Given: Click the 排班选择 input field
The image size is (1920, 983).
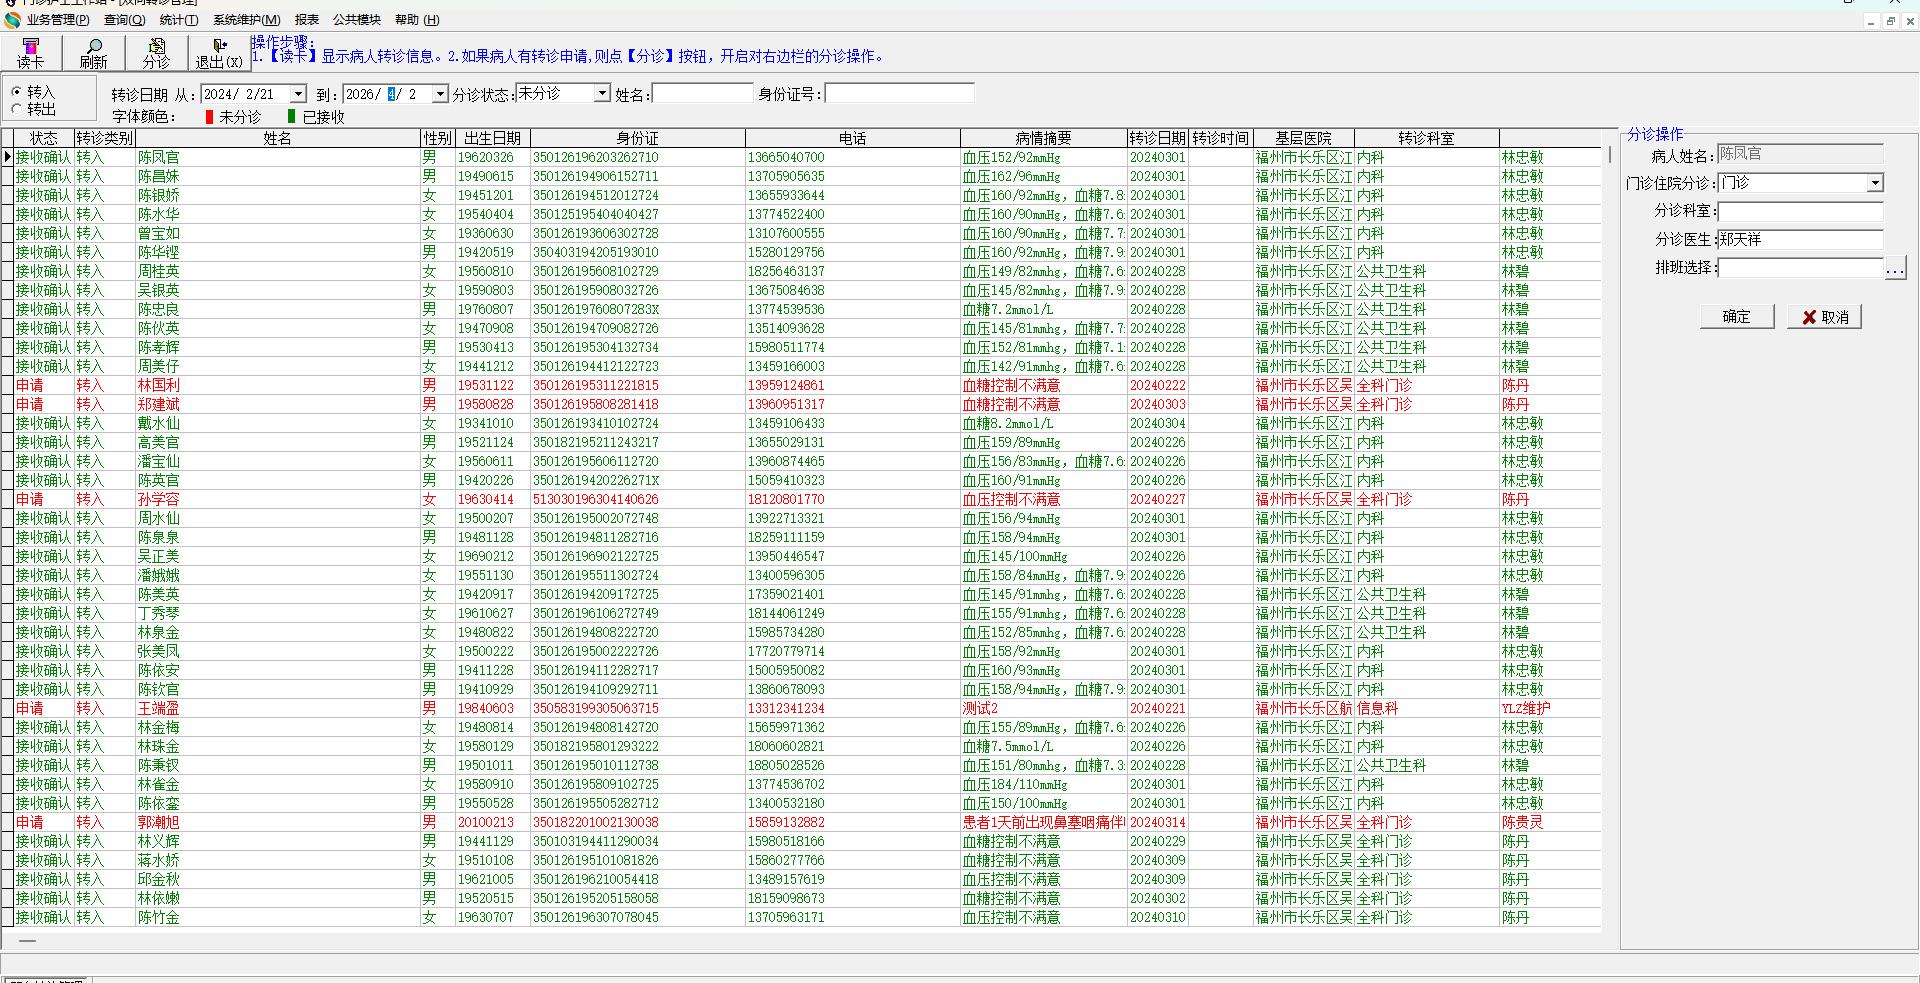Looking at the screenshot, I should pyautogui.click(x=1800, y=268).
